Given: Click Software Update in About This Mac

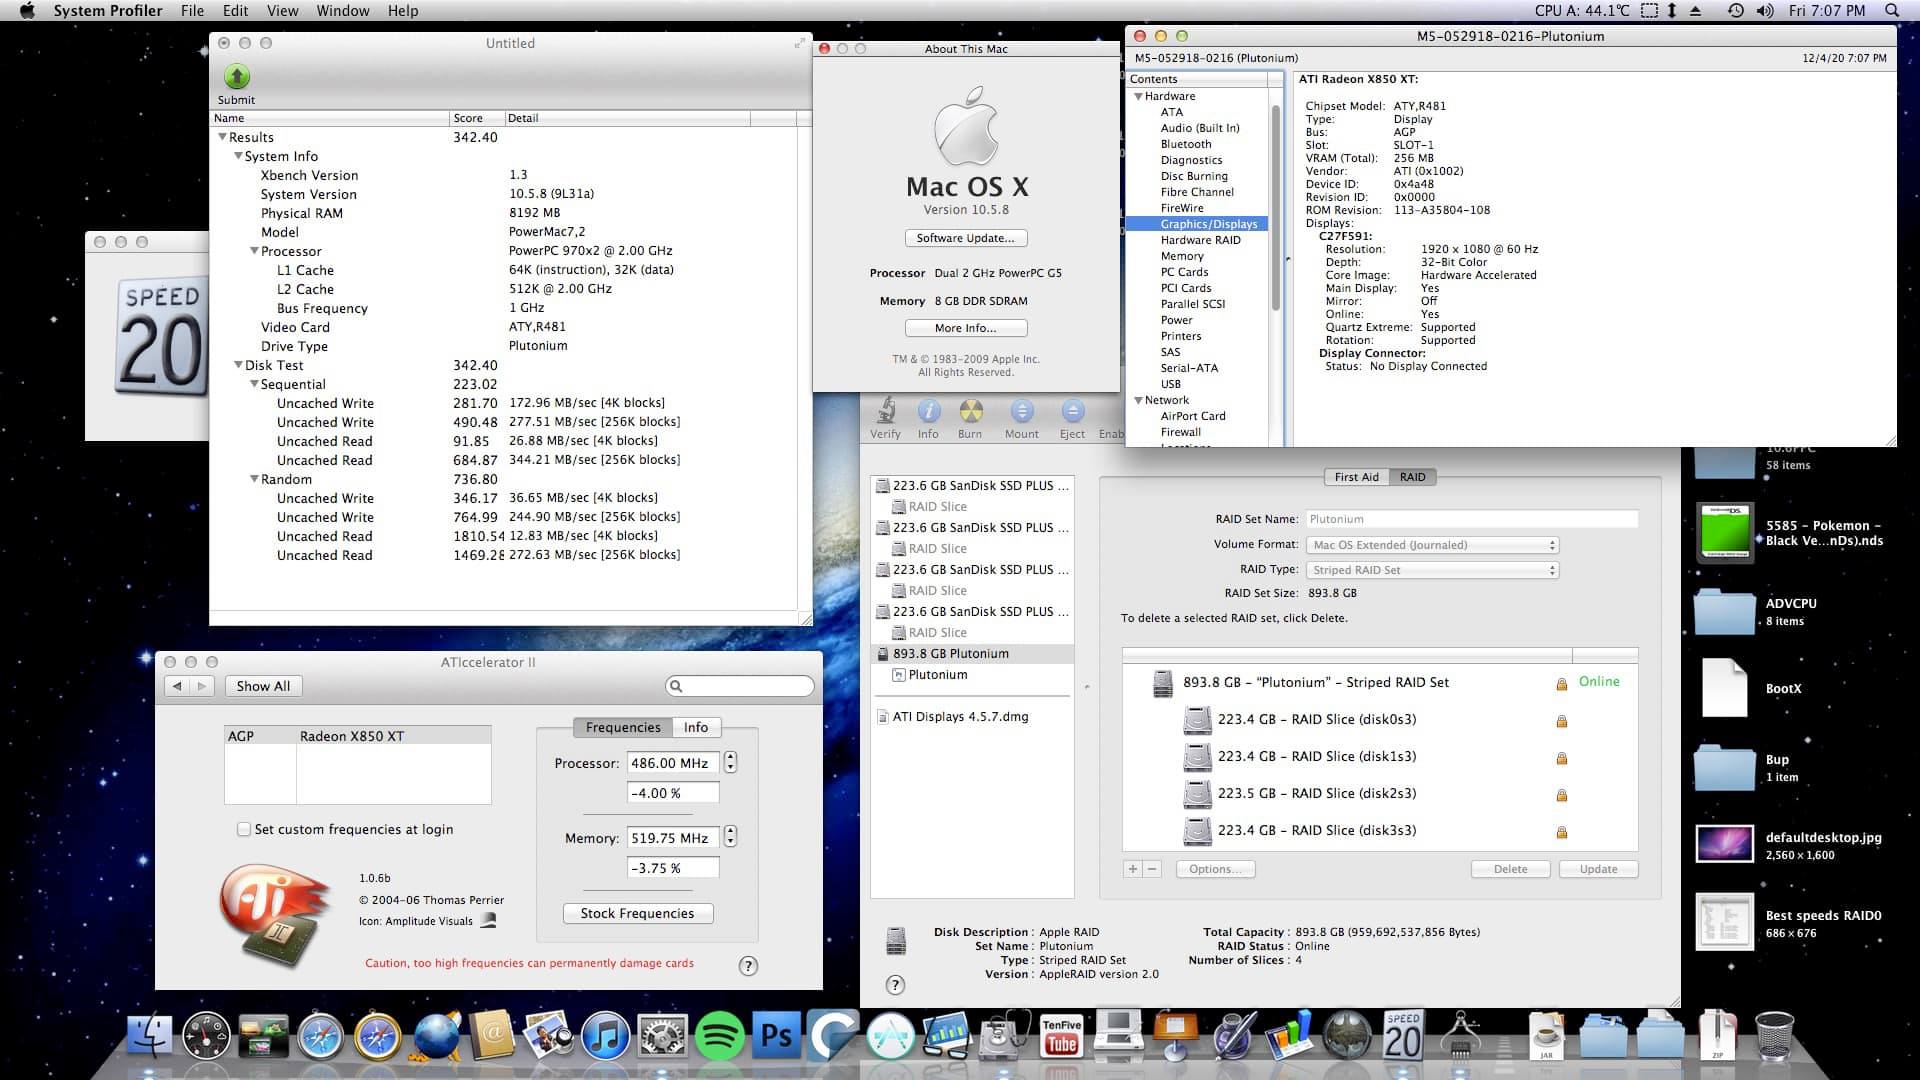Looking at the screenshot, I should (965, 238).
